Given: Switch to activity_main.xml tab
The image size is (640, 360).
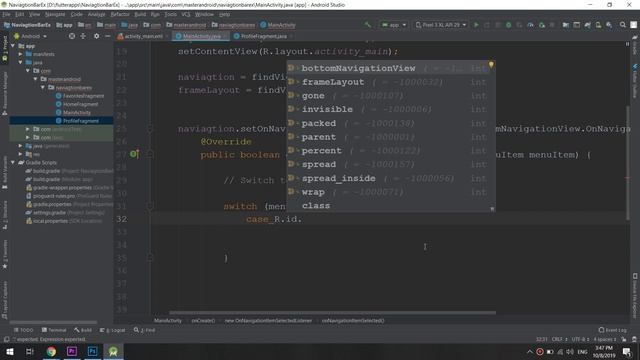Looking at the screenshot, I should 143,36.
